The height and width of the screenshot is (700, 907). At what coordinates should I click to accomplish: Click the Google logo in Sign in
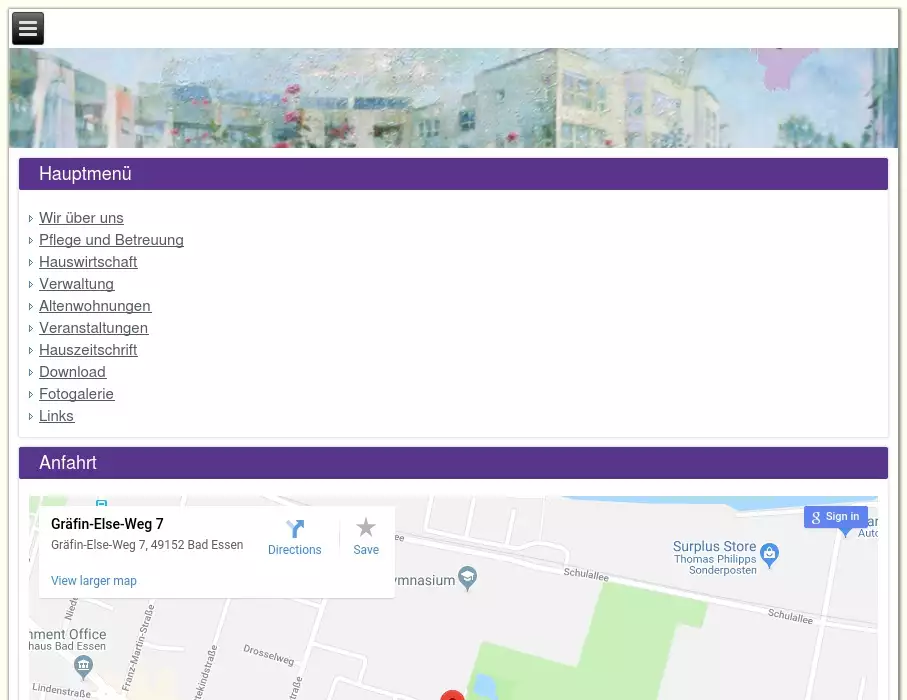pyautogui.click(x=816, y=517)
